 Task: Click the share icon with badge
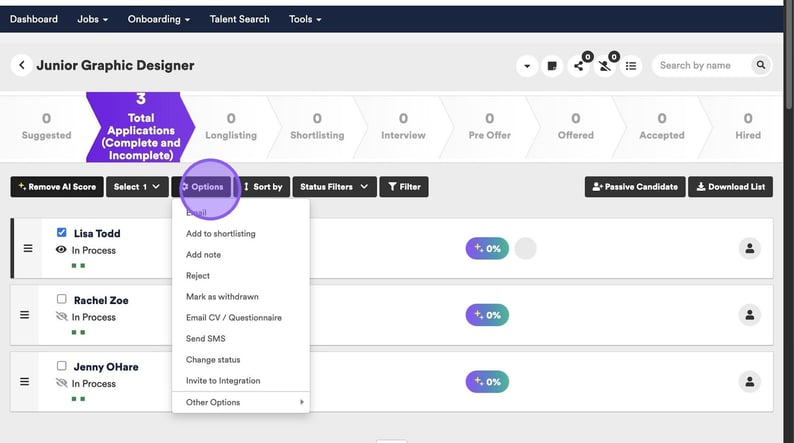point(578,66)
